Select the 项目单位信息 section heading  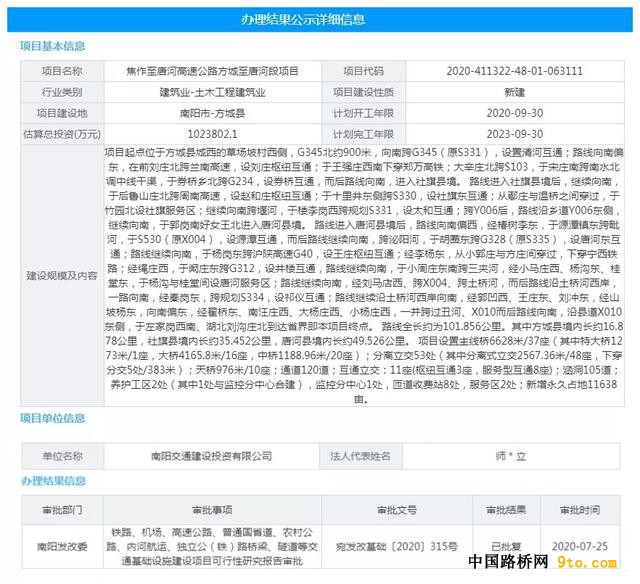point(53,418)
